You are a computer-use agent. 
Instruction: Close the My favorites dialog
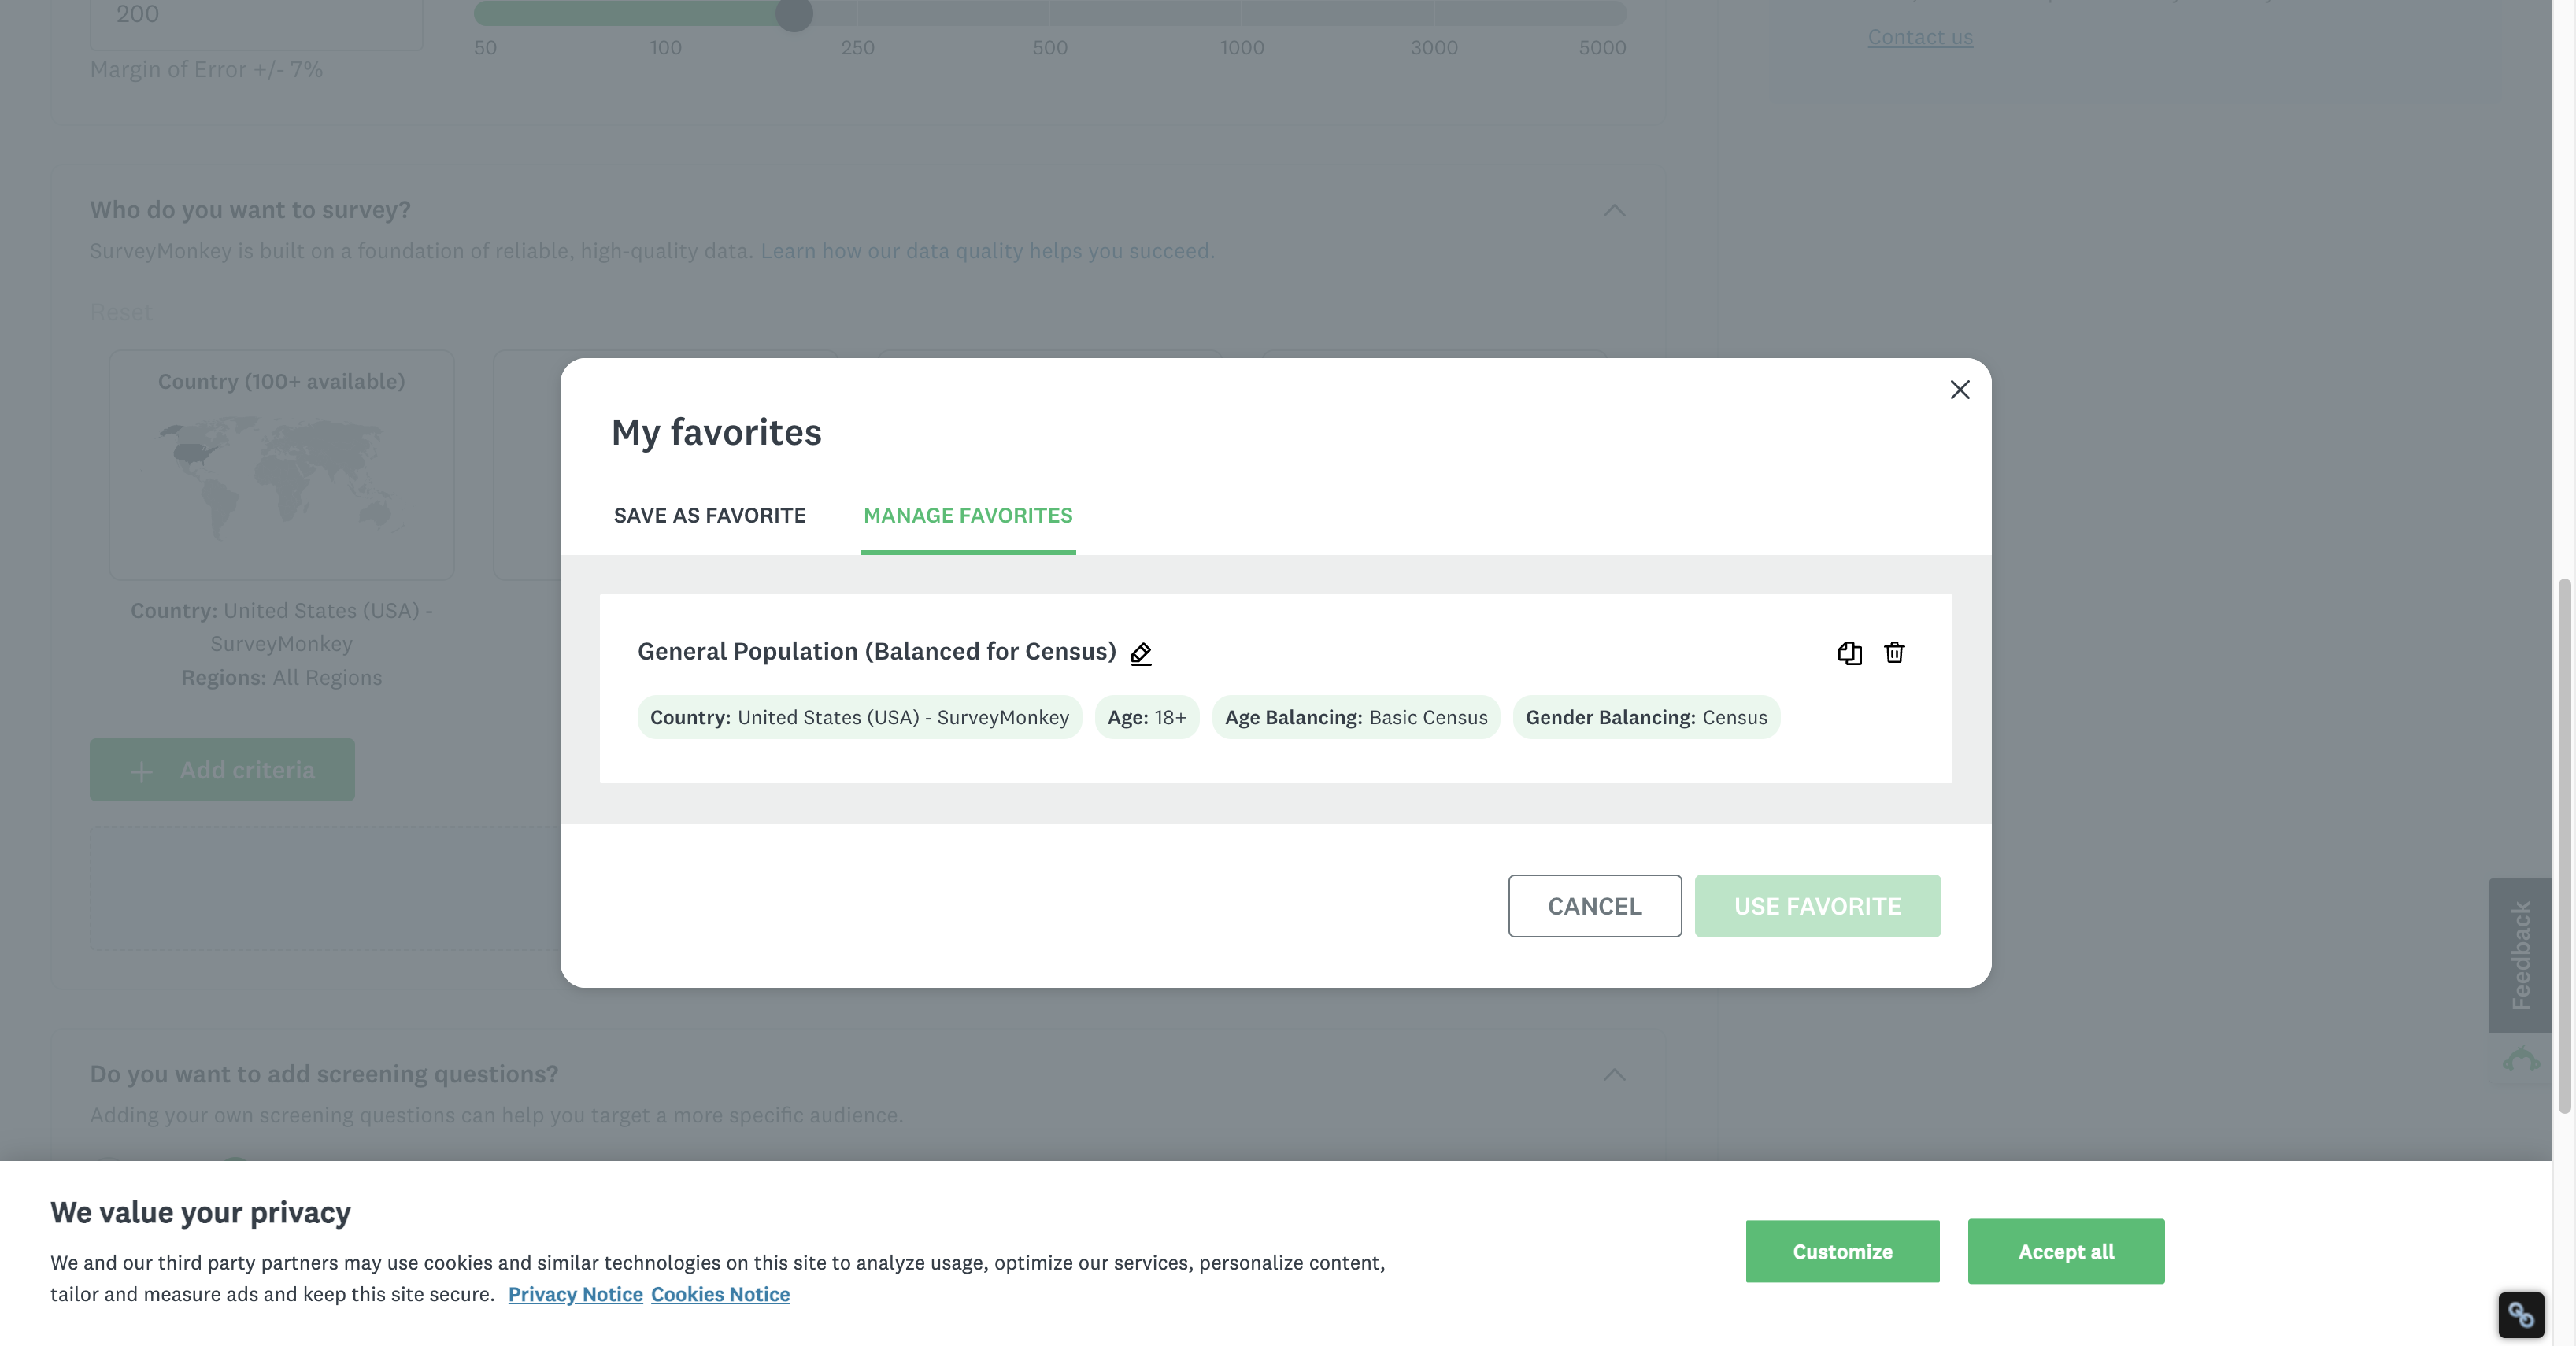pyautogui.click(x=1959, y=390)
